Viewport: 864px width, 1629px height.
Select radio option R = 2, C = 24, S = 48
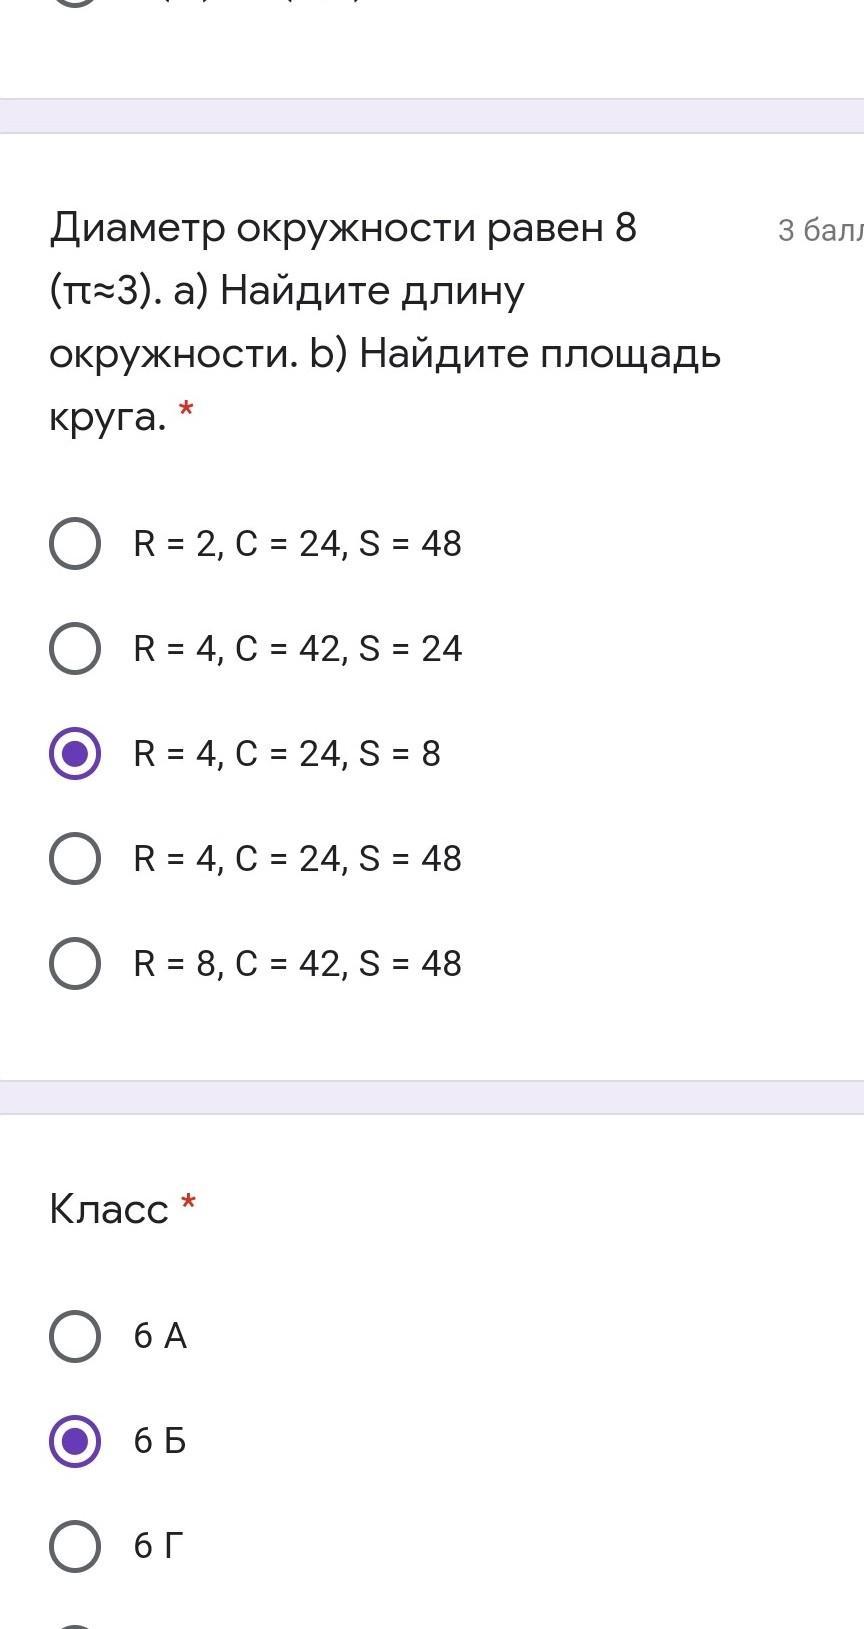(x=75, y=543)
